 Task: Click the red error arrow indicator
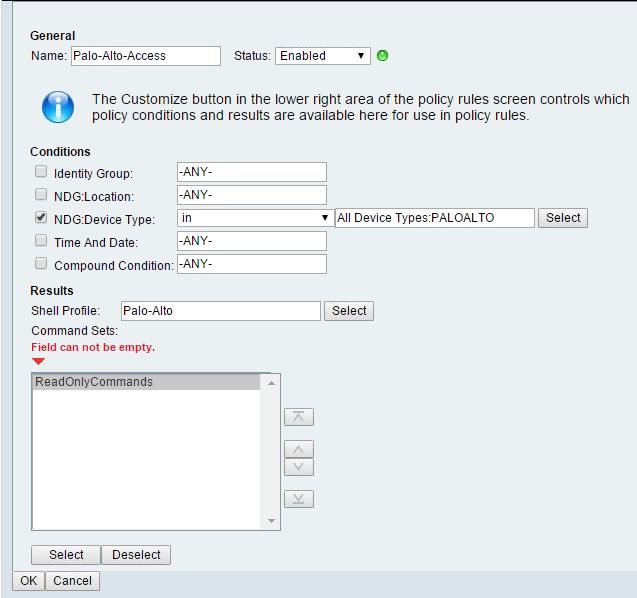(x=38, y=361)
